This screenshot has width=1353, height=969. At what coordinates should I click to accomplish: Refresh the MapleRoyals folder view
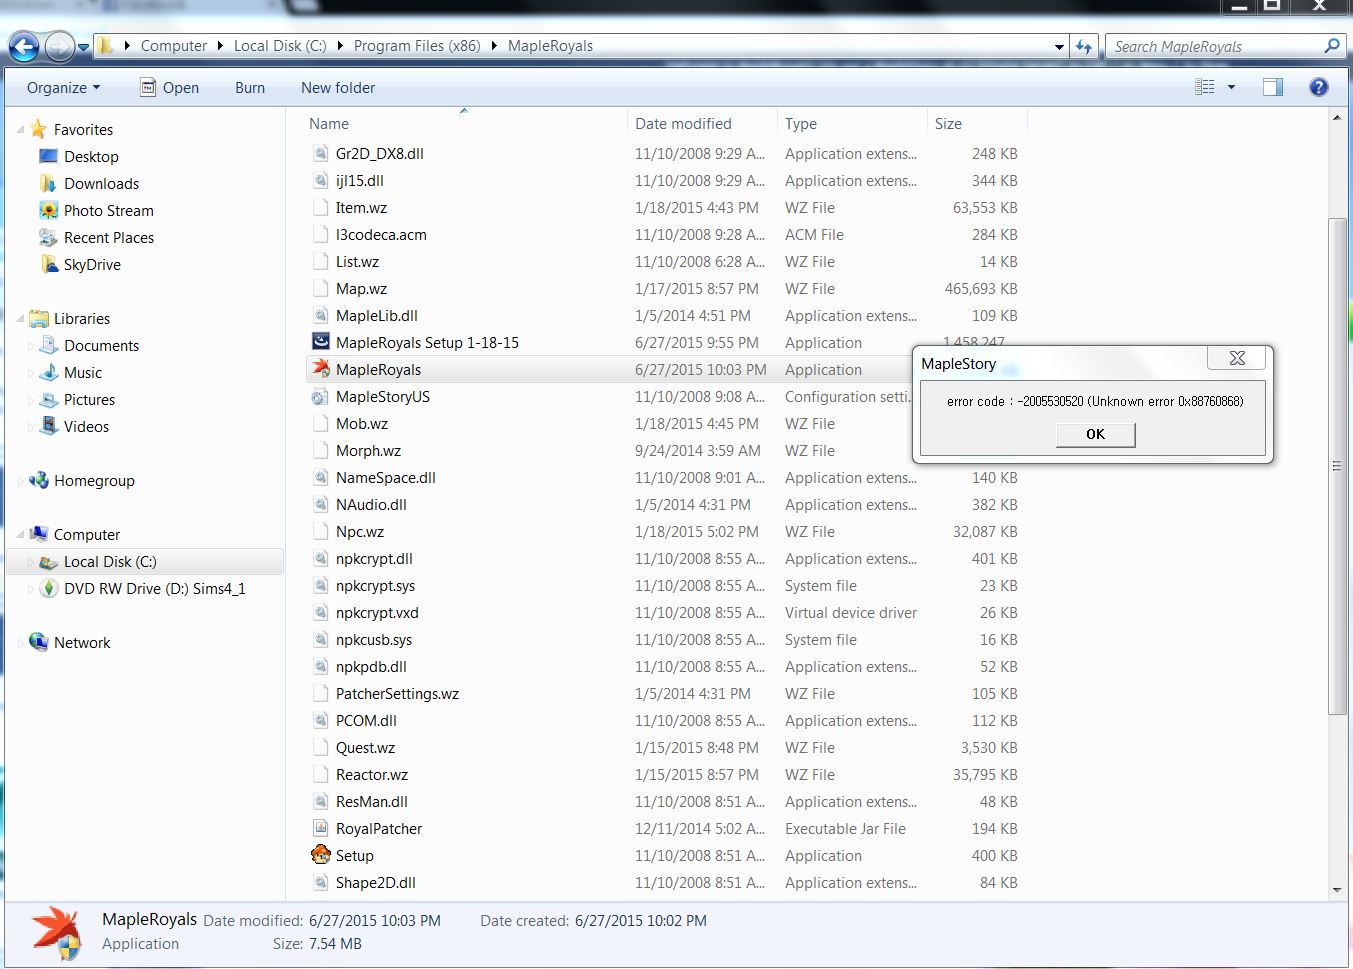click(1085, 46)
